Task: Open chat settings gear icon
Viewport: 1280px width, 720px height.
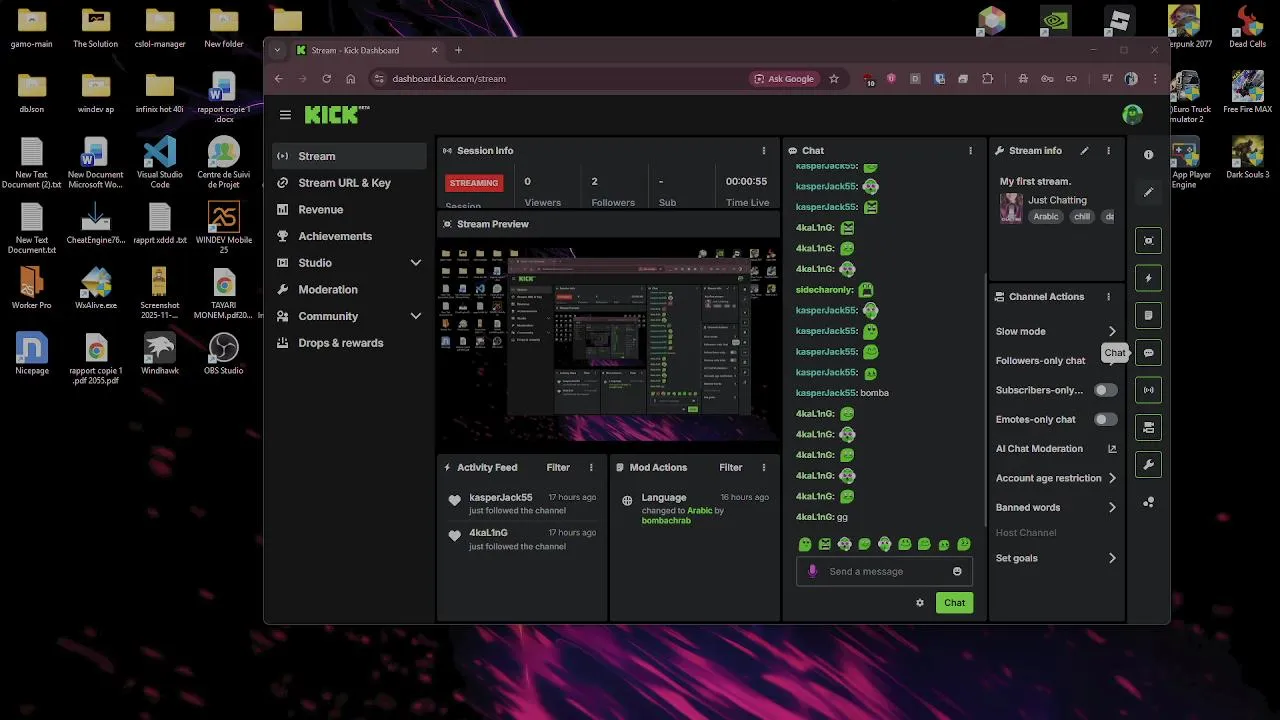Action: point(920,603)
